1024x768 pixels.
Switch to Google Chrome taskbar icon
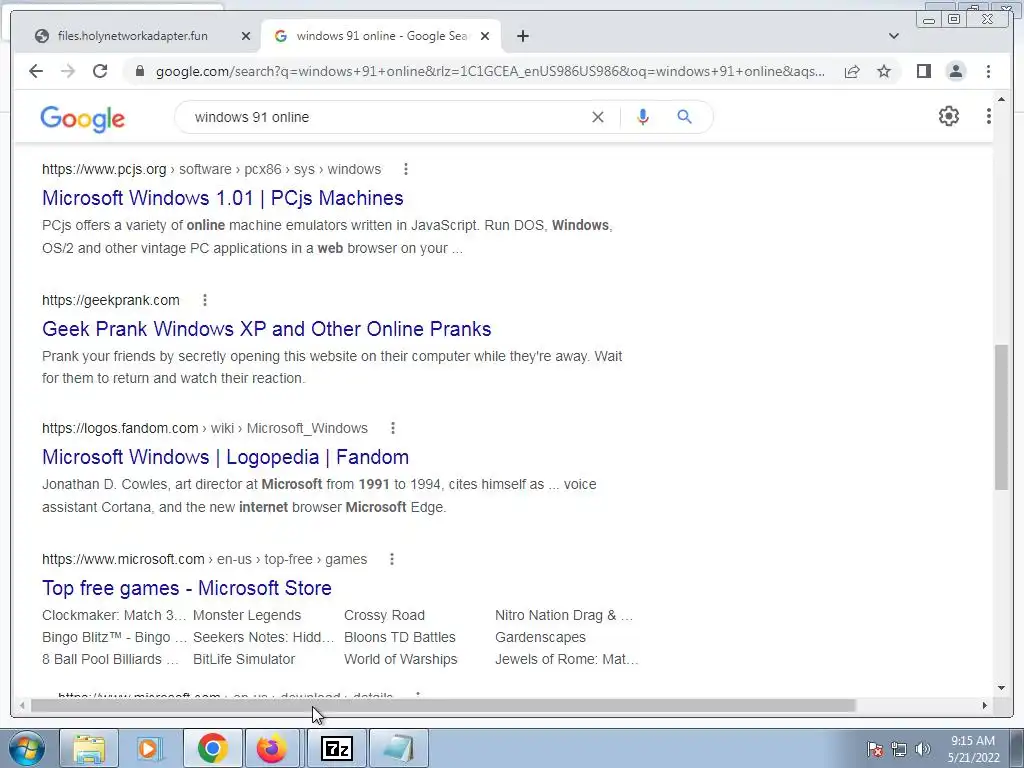[212, 748]
